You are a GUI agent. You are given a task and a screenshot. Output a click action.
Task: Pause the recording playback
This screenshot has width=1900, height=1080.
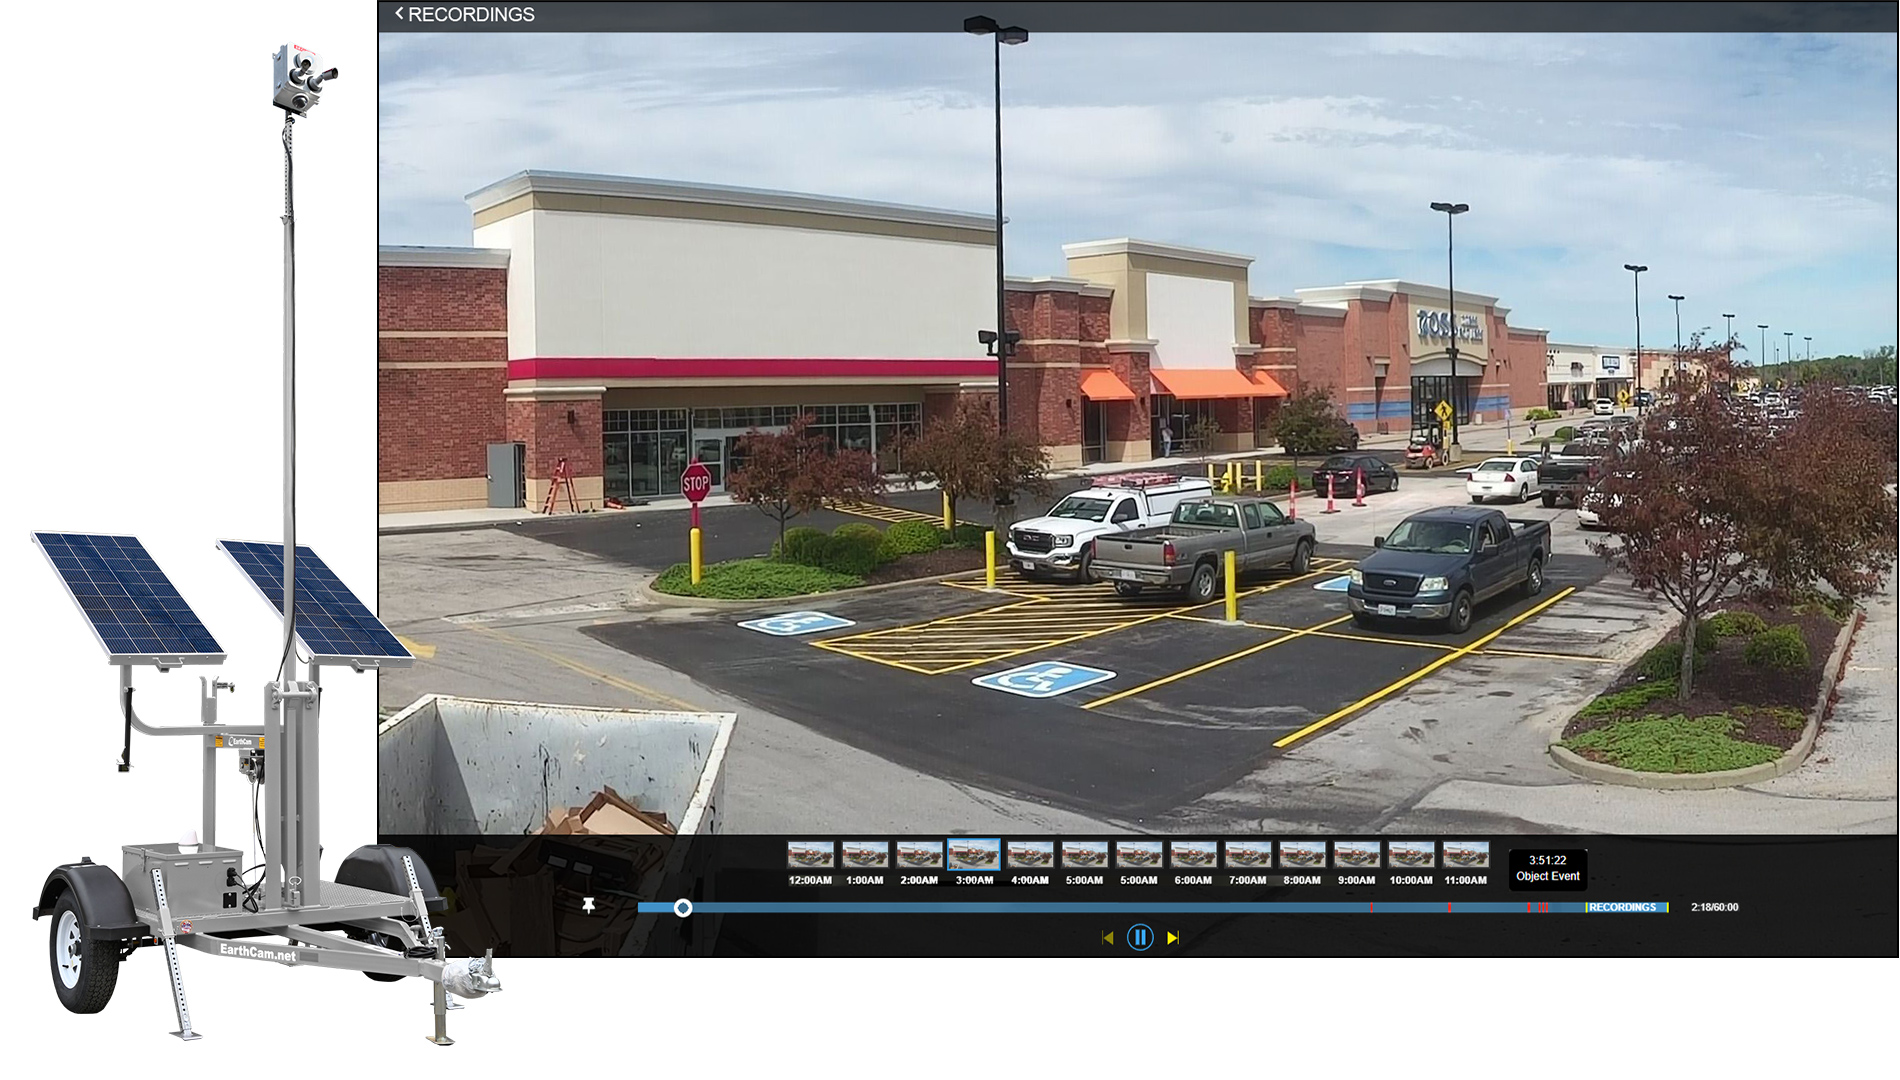(1140, 937)
